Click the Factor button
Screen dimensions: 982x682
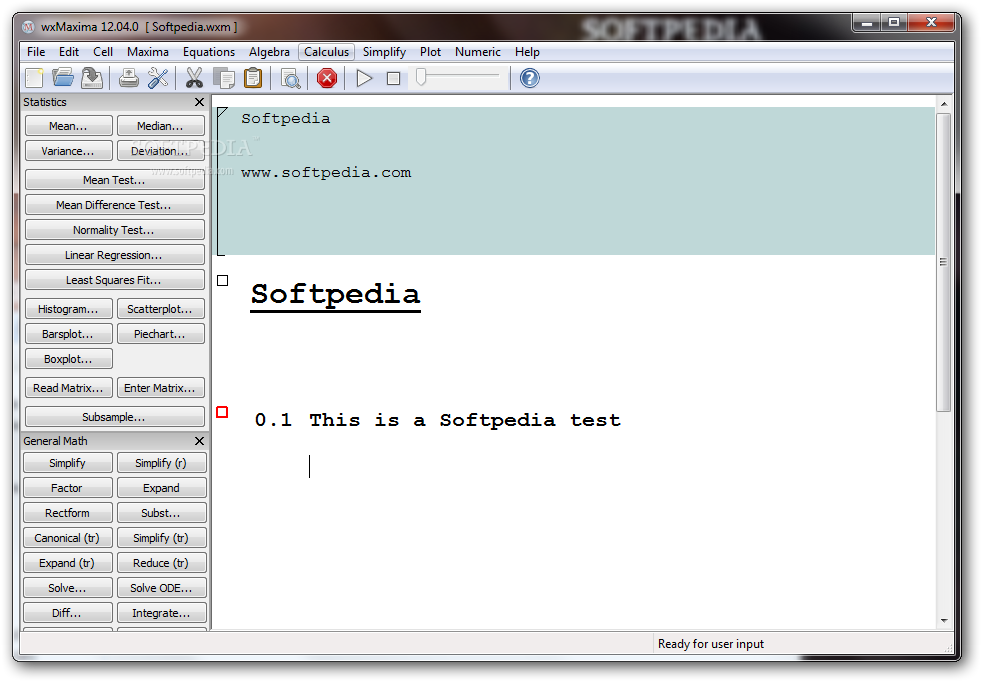(x=68, y=488)
